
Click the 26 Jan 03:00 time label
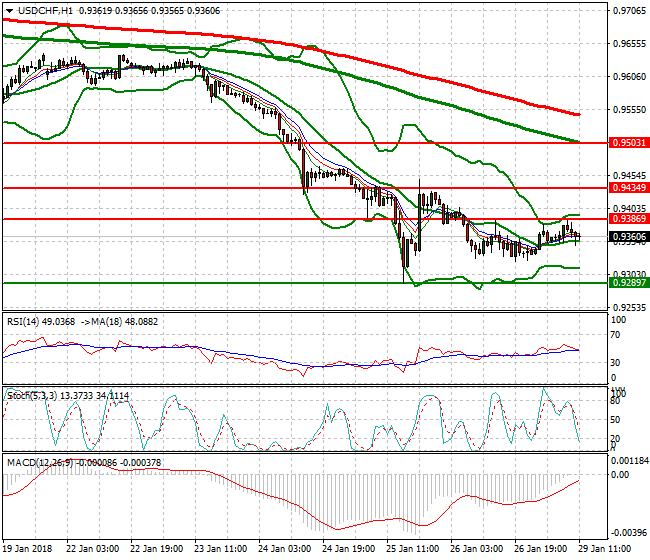click(476, 549)
